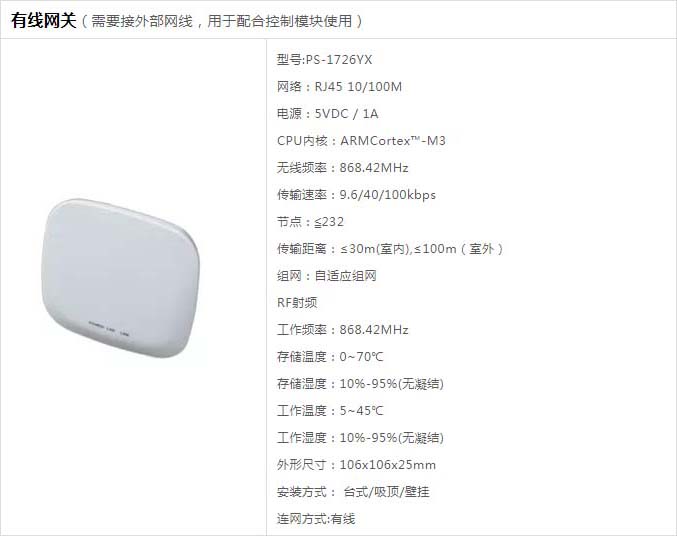
Task: Click the 存储湿度 10%-95% line
Action: pyautogui.click(x=361, y=384)
